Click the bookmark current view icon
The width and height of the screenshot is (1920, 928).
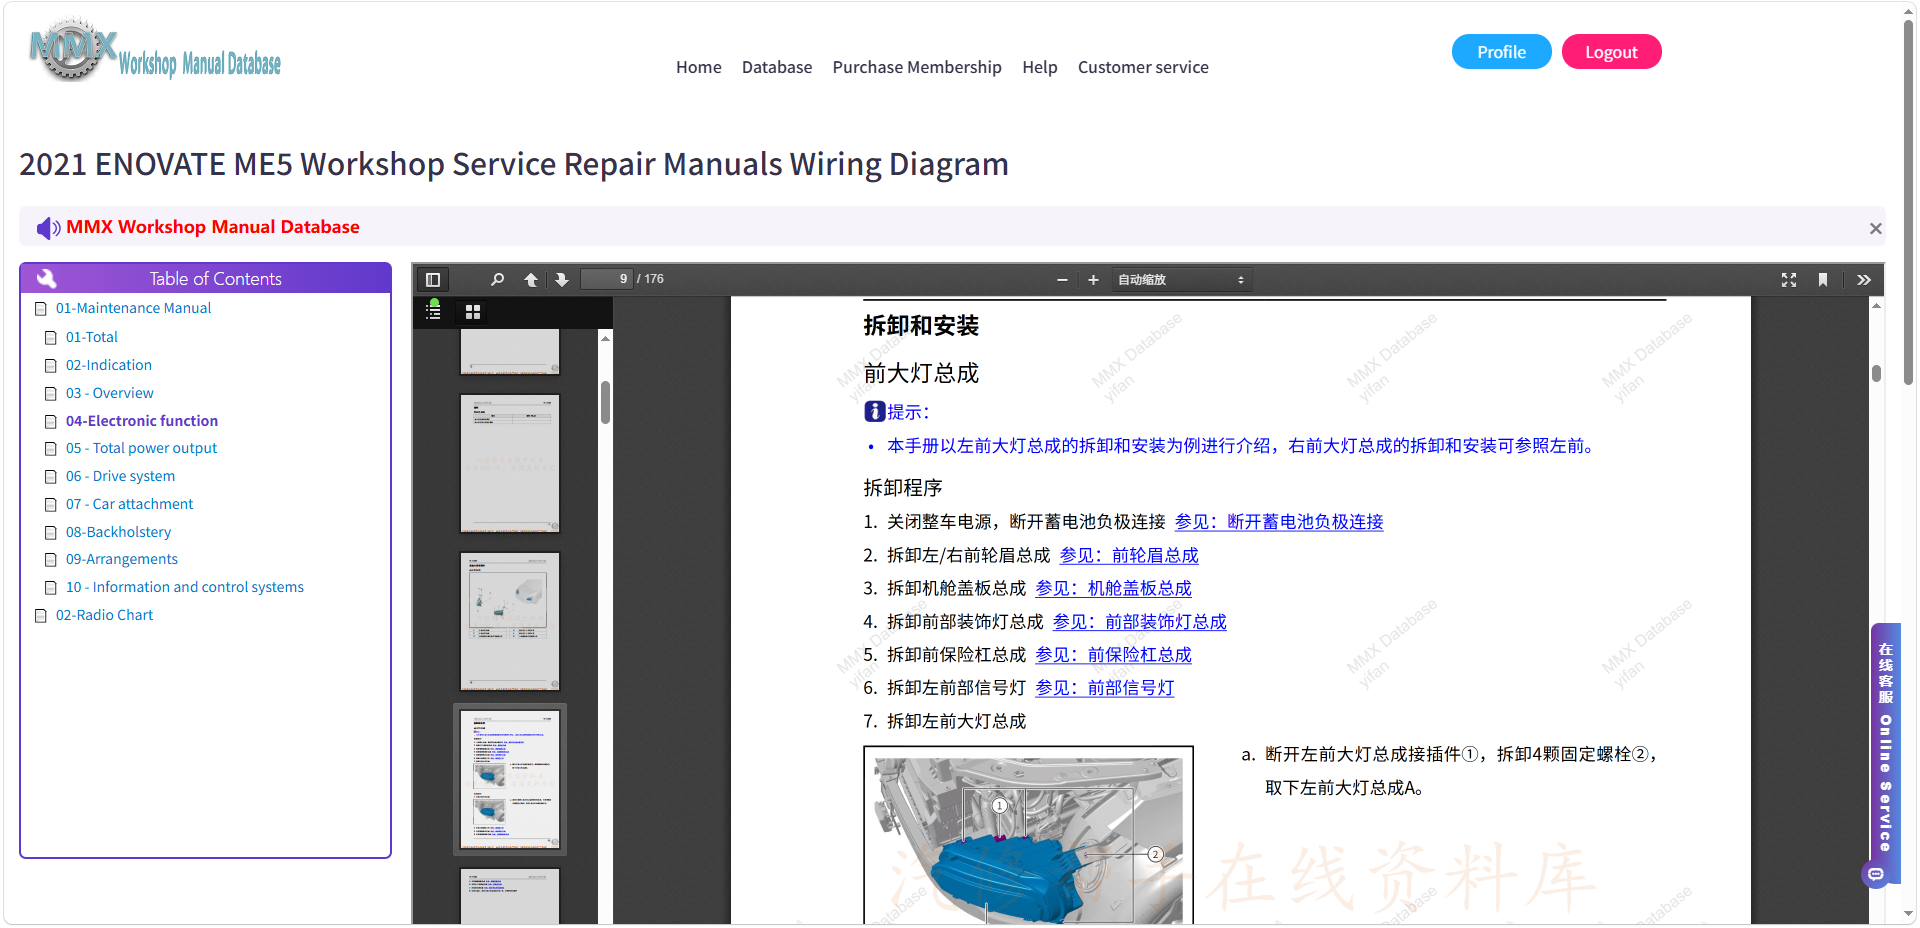pyautogui.click(x=1823, y=280)
